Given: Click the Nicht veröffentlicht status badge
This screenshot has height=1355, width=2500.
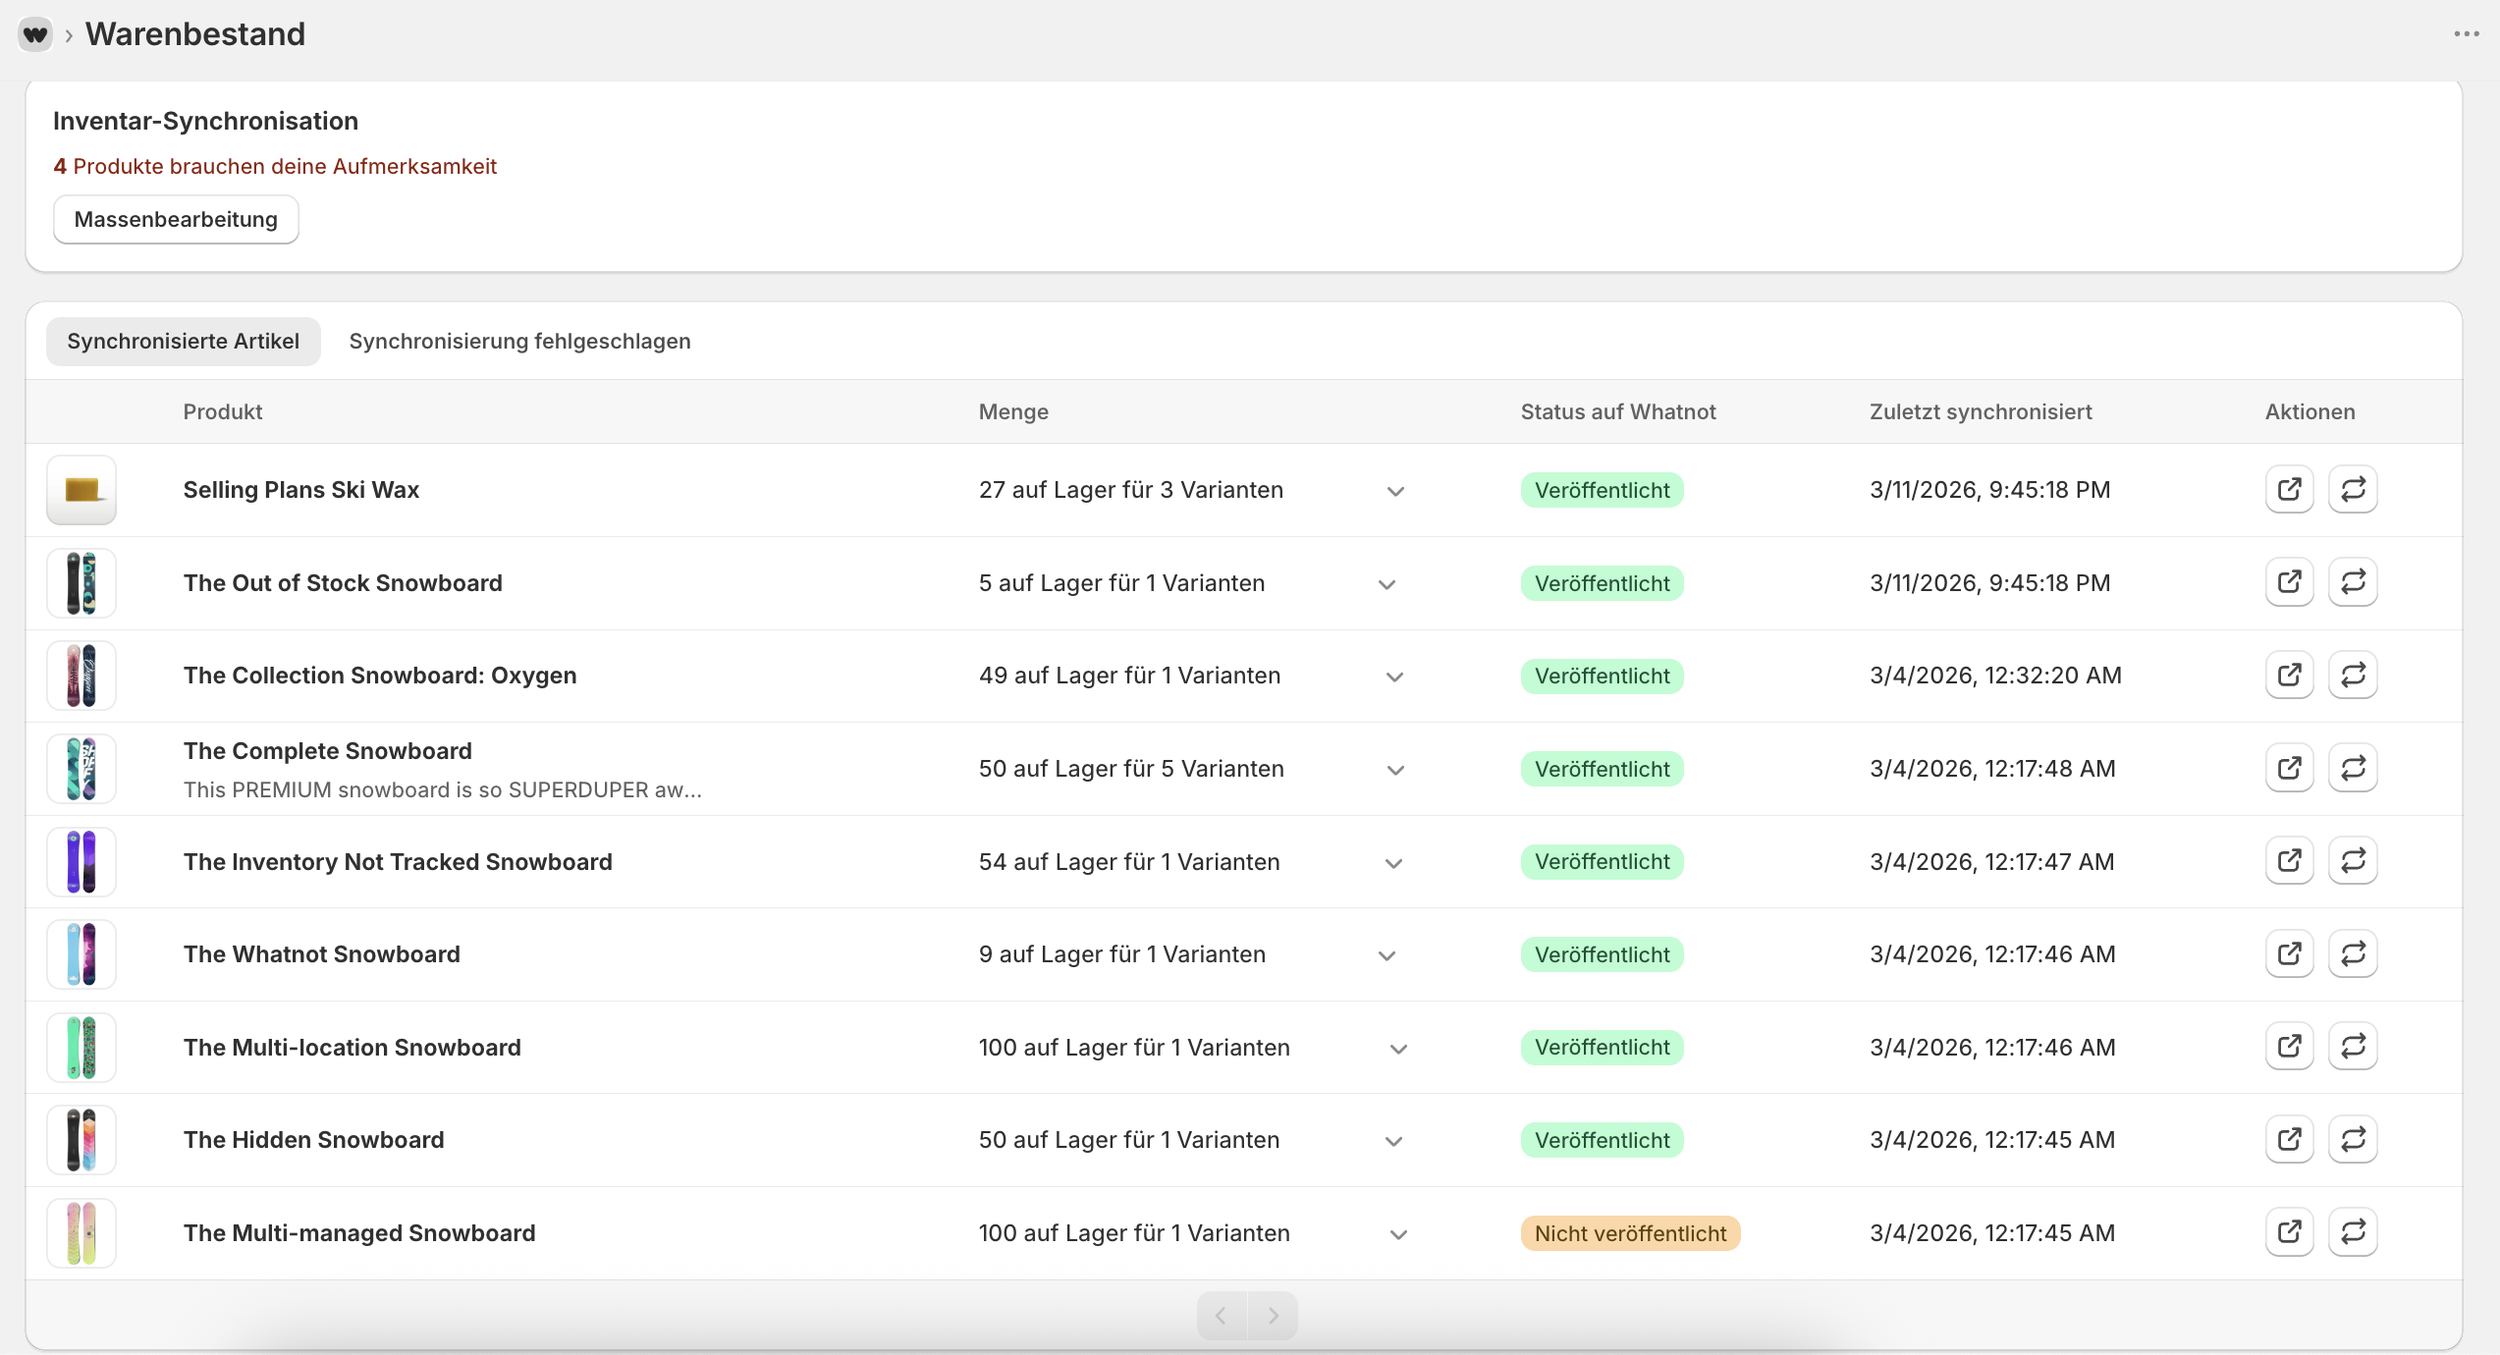Looking at the screenshot, I should (x=1629, y=1233).
